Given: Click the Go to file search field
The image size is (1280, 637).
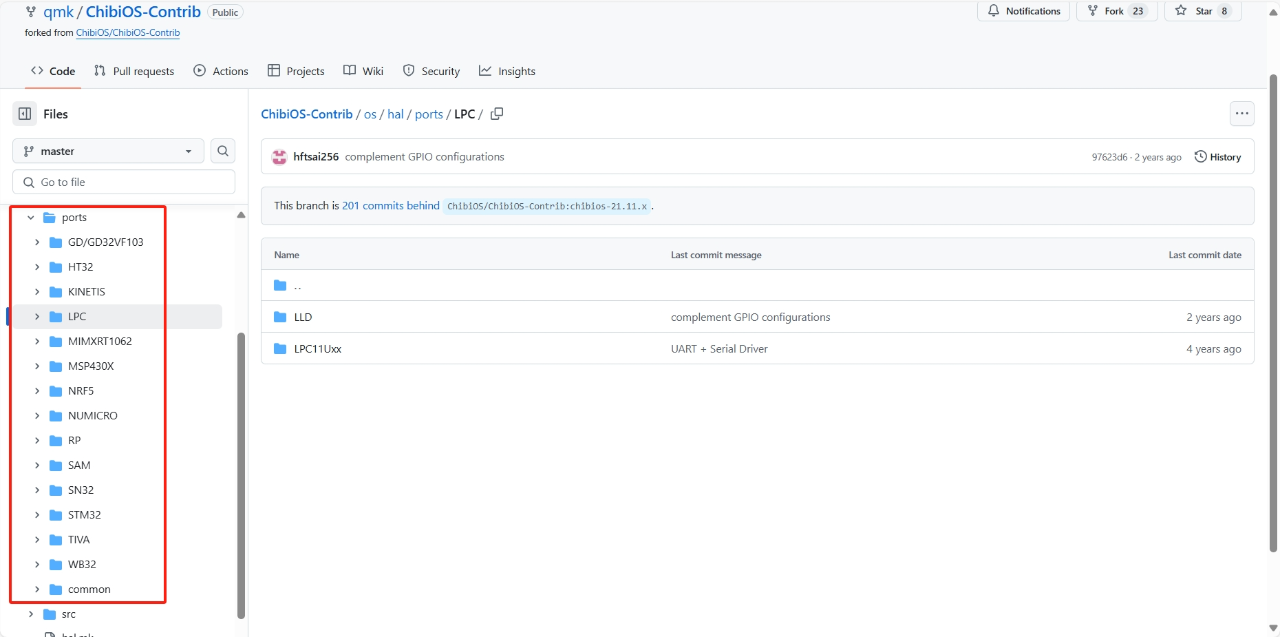Looking at the screenshot, I should pyautogui.click(x=124, y=182).
